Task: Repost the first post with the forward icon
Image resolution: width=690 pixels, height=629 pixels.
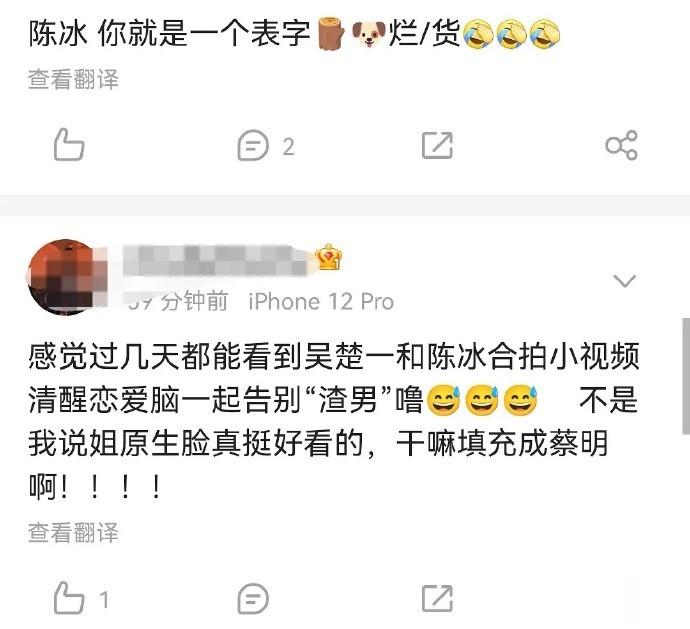Action: (437, 145)
